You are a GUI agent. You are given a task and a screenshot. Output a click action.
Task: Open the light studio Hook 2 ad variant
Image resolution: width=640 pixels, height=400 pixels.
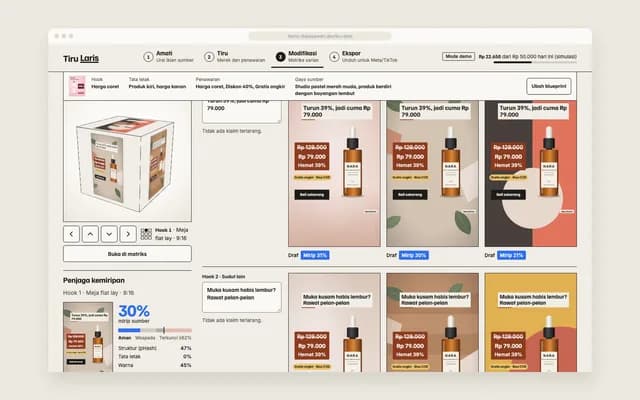point(334,322)
